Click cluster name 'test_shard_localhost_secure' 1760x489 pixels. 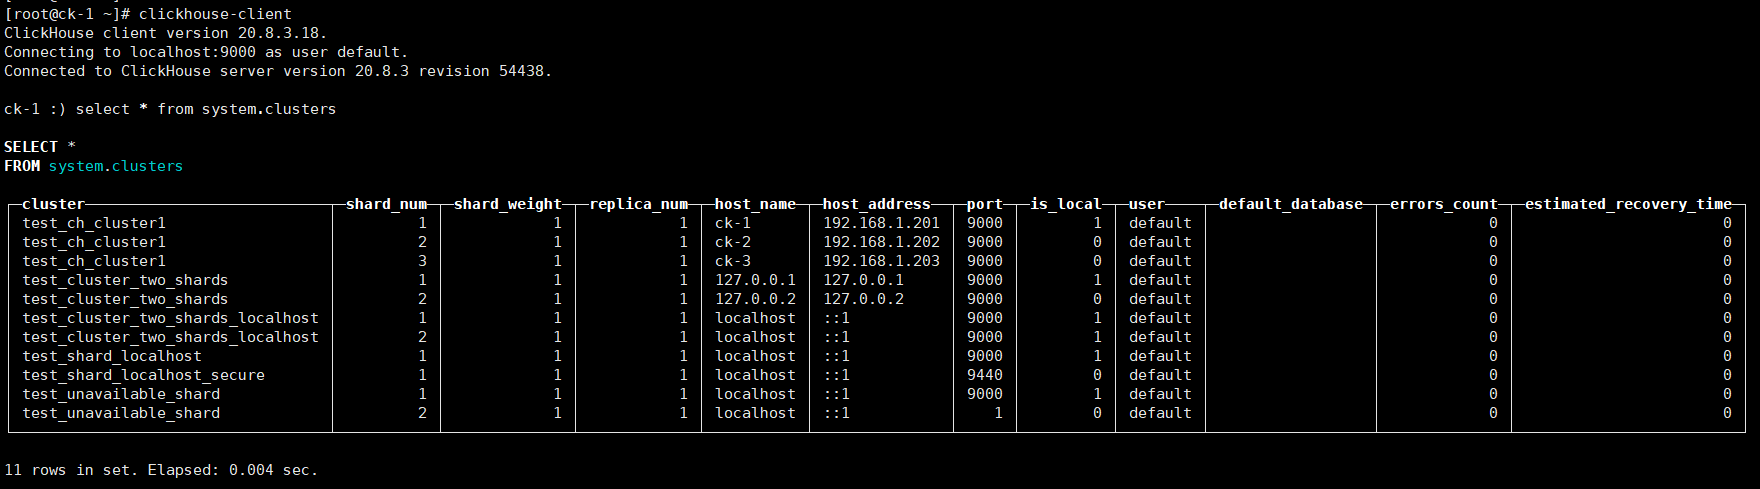click(143, 375)
